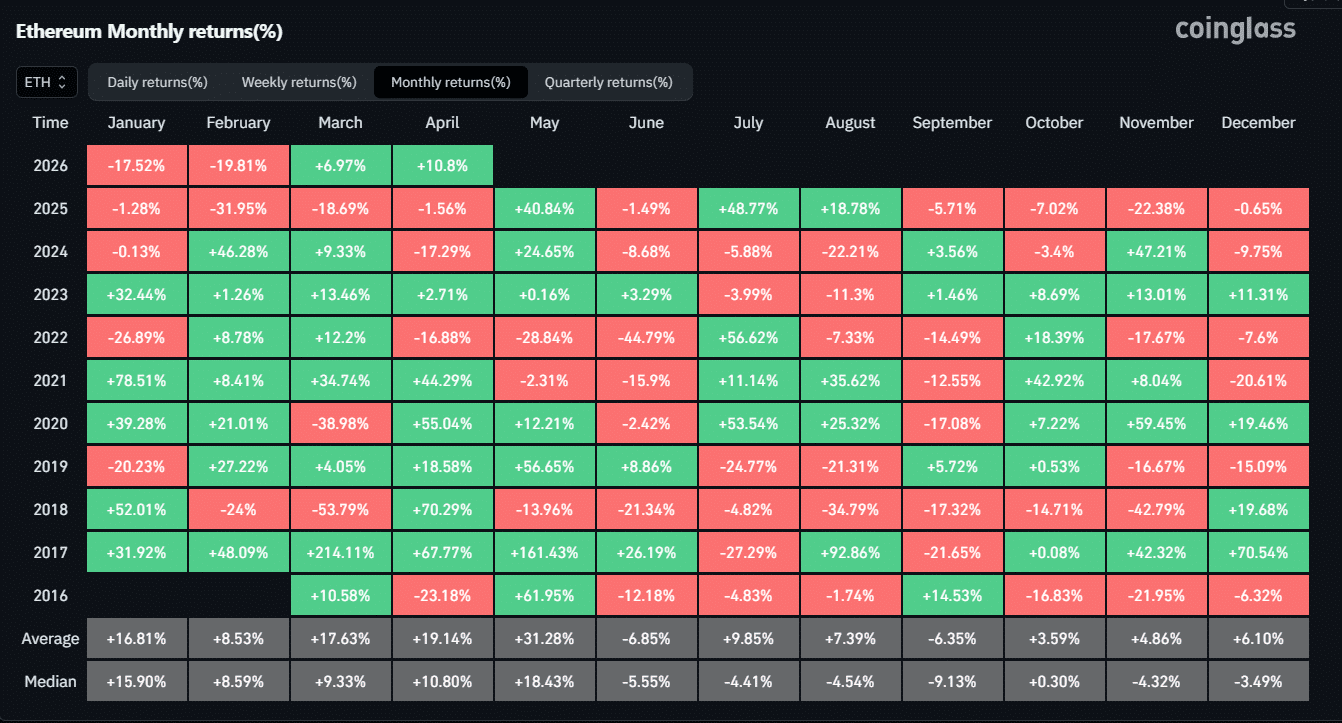The height and width of the screenshot is (723, 1342).
Task: Switch to Daily returns(%) tab
Action: 157,82
